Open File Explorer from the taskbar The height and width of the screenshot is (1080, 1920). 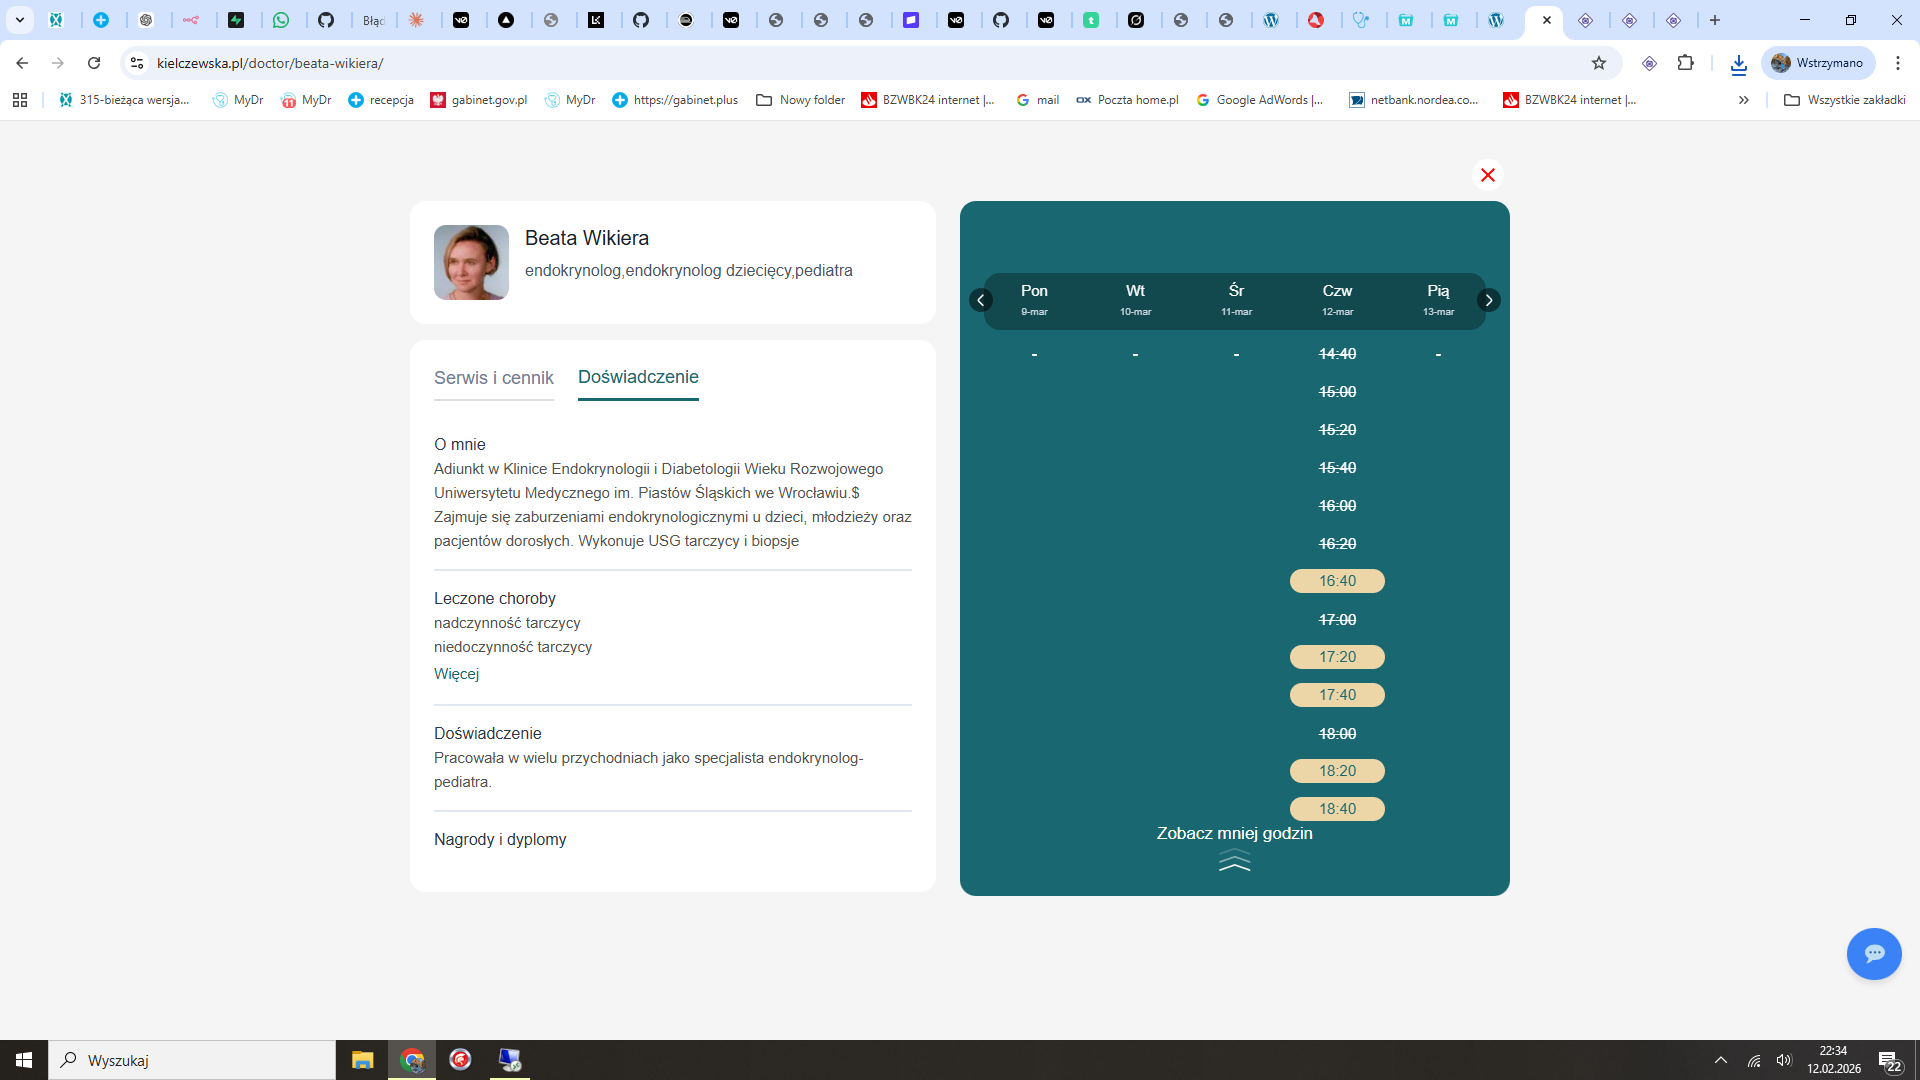(x=362, y=1060)
